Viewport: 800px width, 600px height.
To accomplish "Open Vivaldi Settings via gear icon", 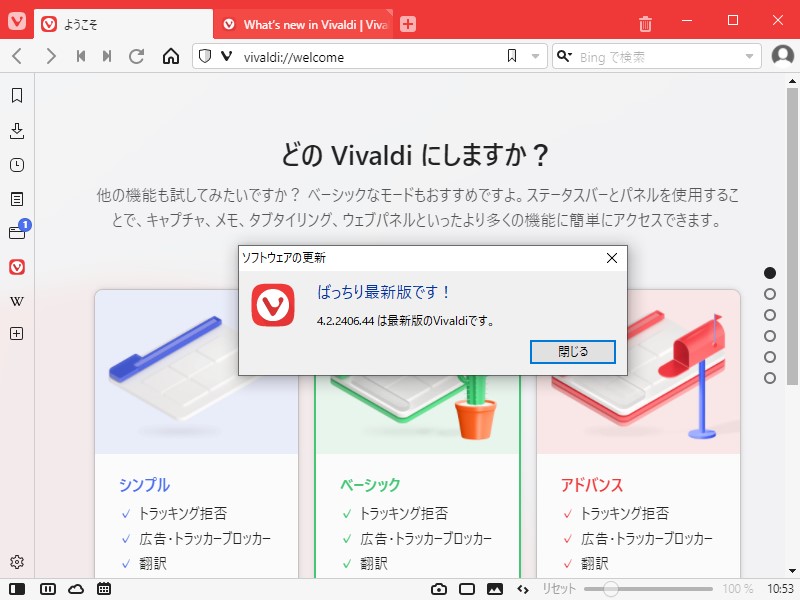I will 16,562.
